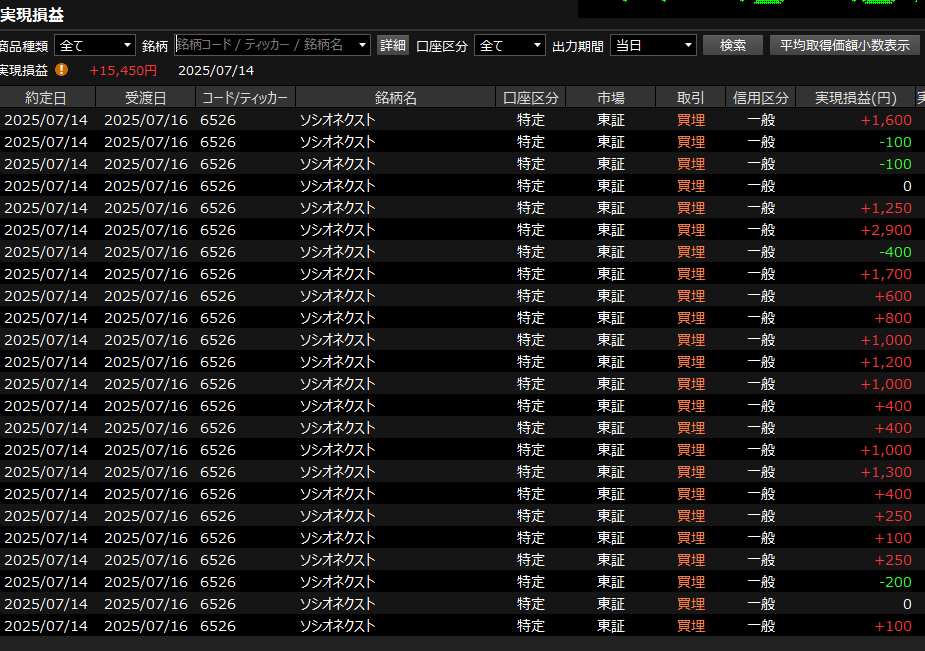Click 約定日 2025/07/14 in the +1,200 row
925x651 pixels.
point(46,362)
